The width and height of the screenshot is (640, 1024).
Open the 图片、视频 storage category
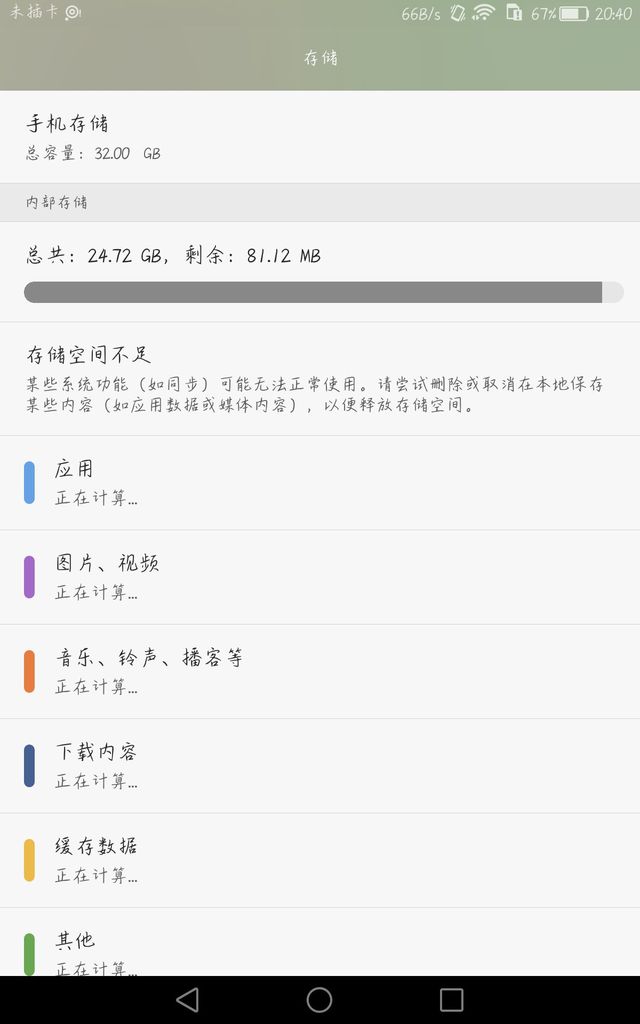tap(320, 577)
